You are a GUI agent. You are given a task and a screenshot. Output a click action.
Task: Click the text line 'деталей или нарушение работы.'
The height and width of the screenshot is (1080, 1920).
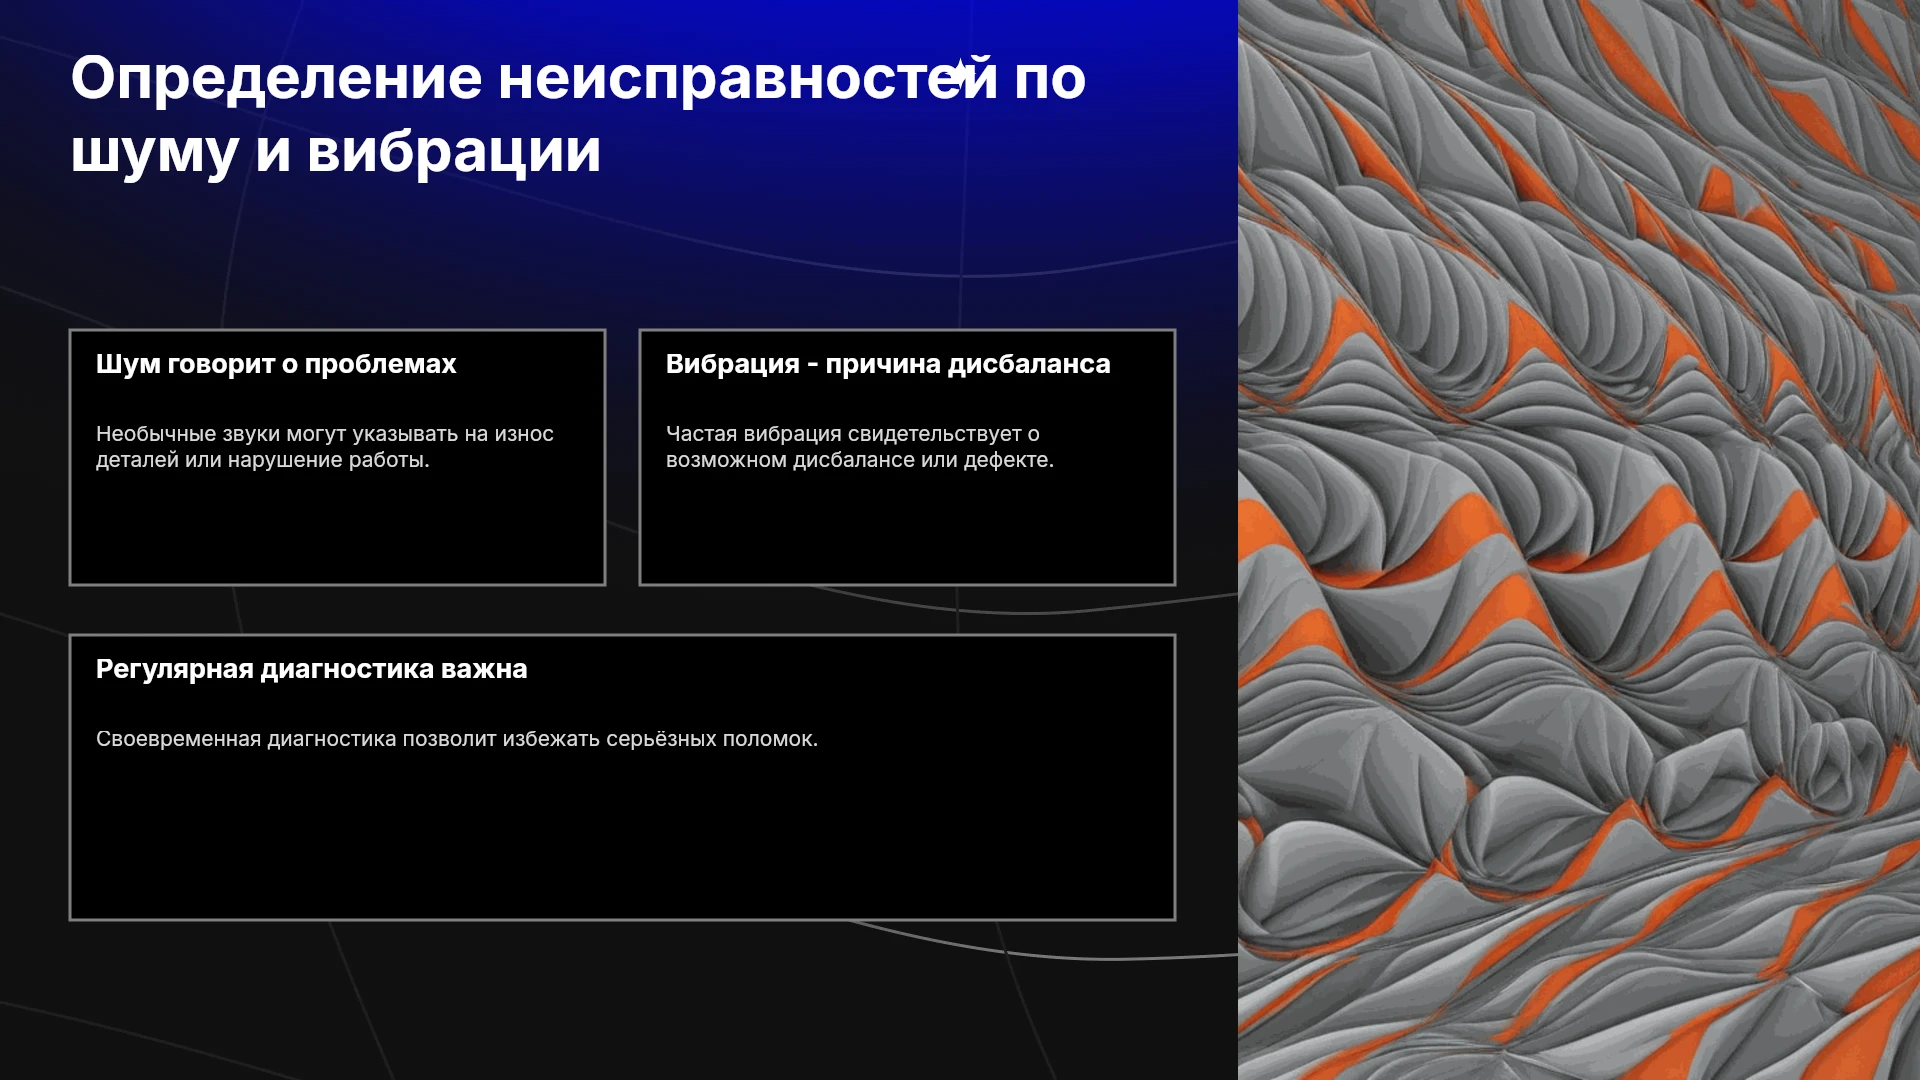click(x=262, y=460)
